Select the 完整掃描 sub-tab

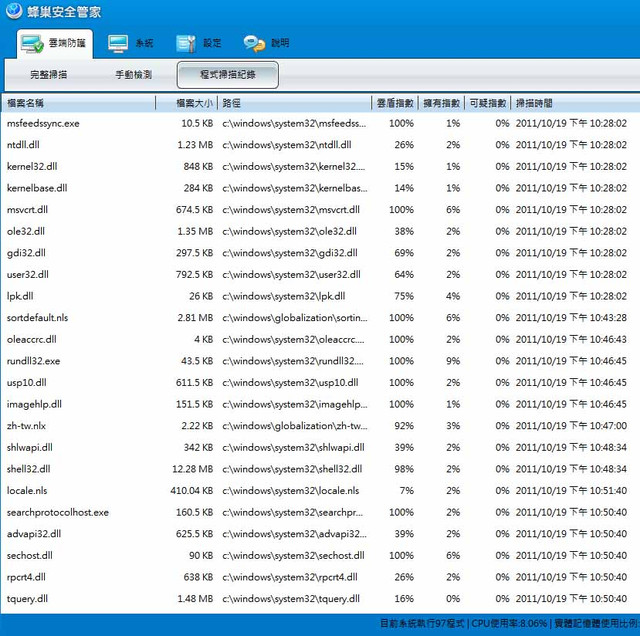(49, 75)
